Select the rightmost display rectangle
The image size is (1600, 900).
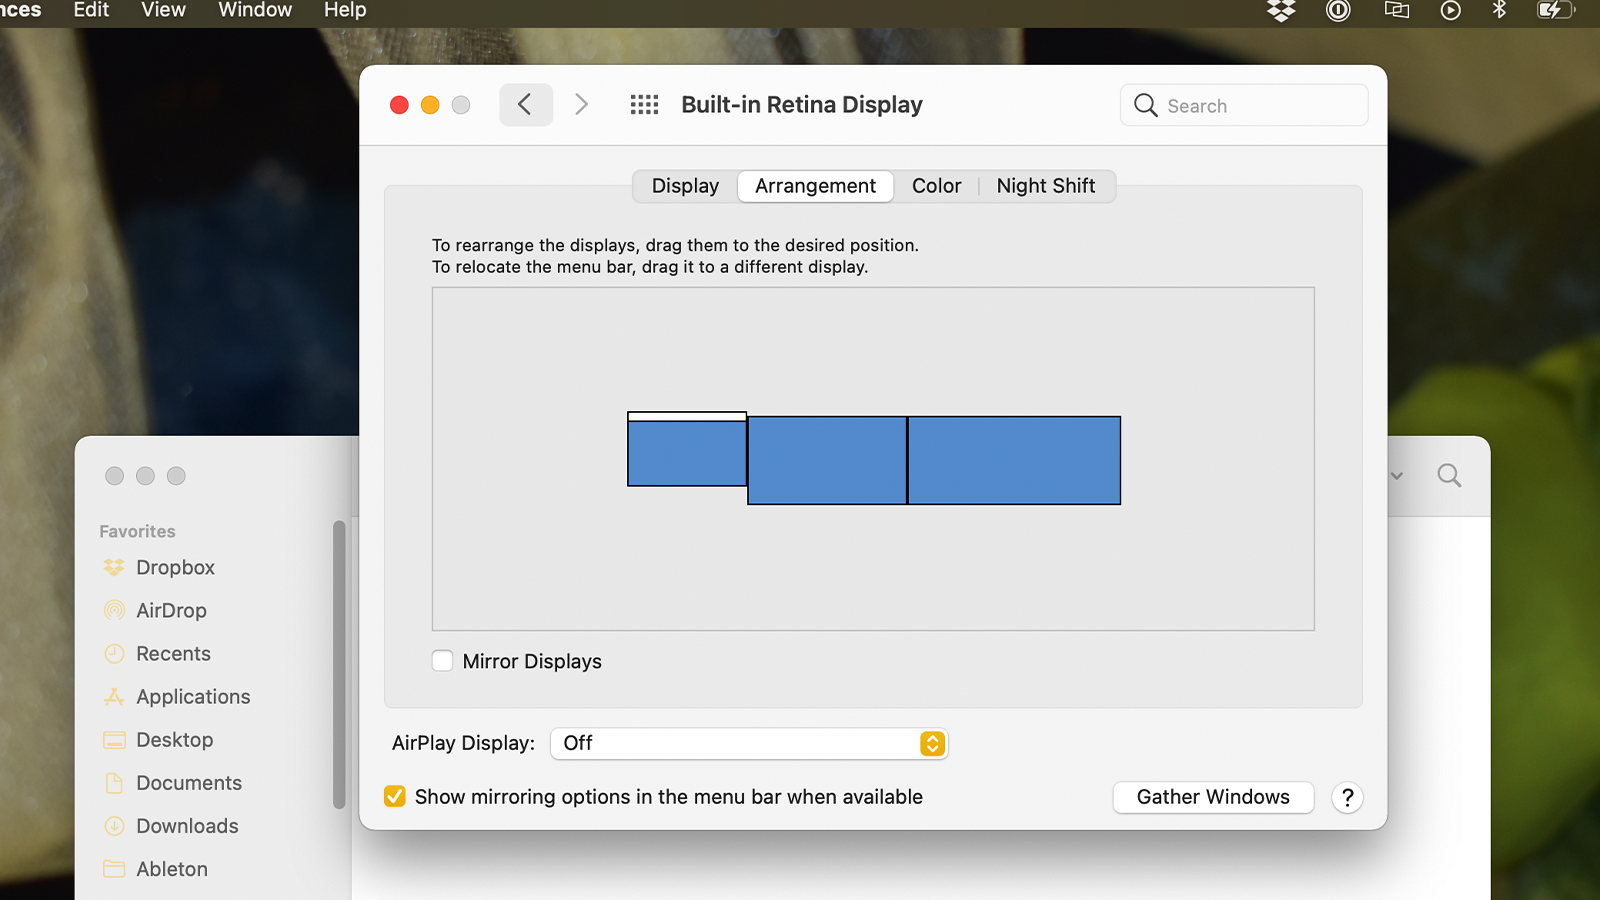coord(1014,461)
